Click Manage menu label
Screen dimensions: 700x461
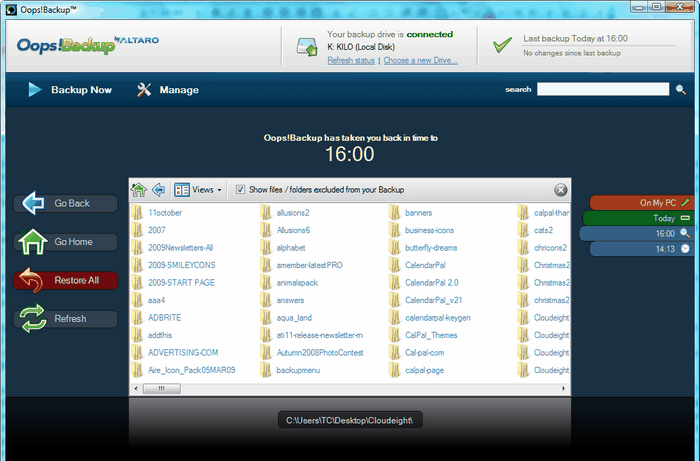tap(179, 90)
